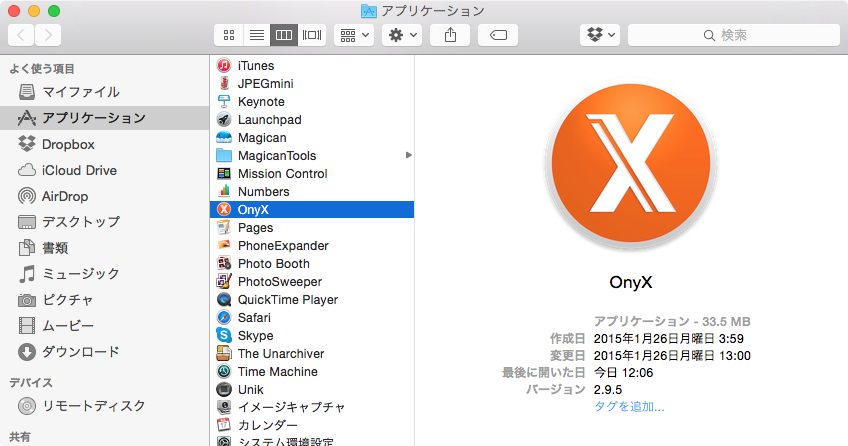Click the Skype app icon
The width and height of the screenshot is (848, 446).
click(x=224, y=336)
